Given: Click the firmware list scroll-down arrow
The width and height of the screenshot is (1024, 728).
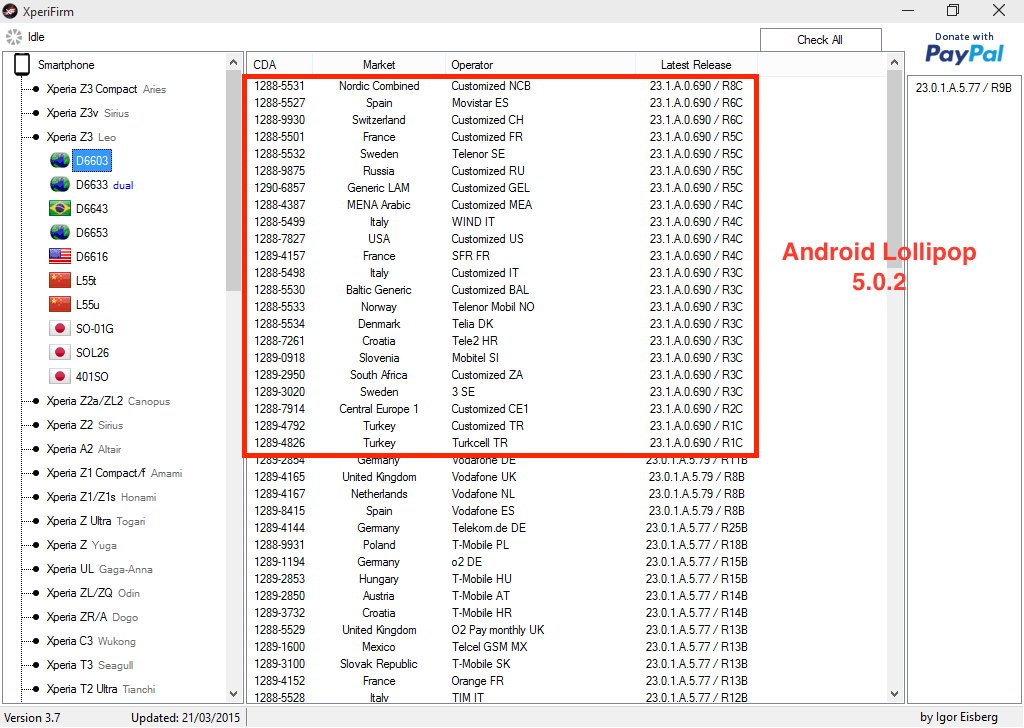Looking at the screenshot, I should (895, 693).
